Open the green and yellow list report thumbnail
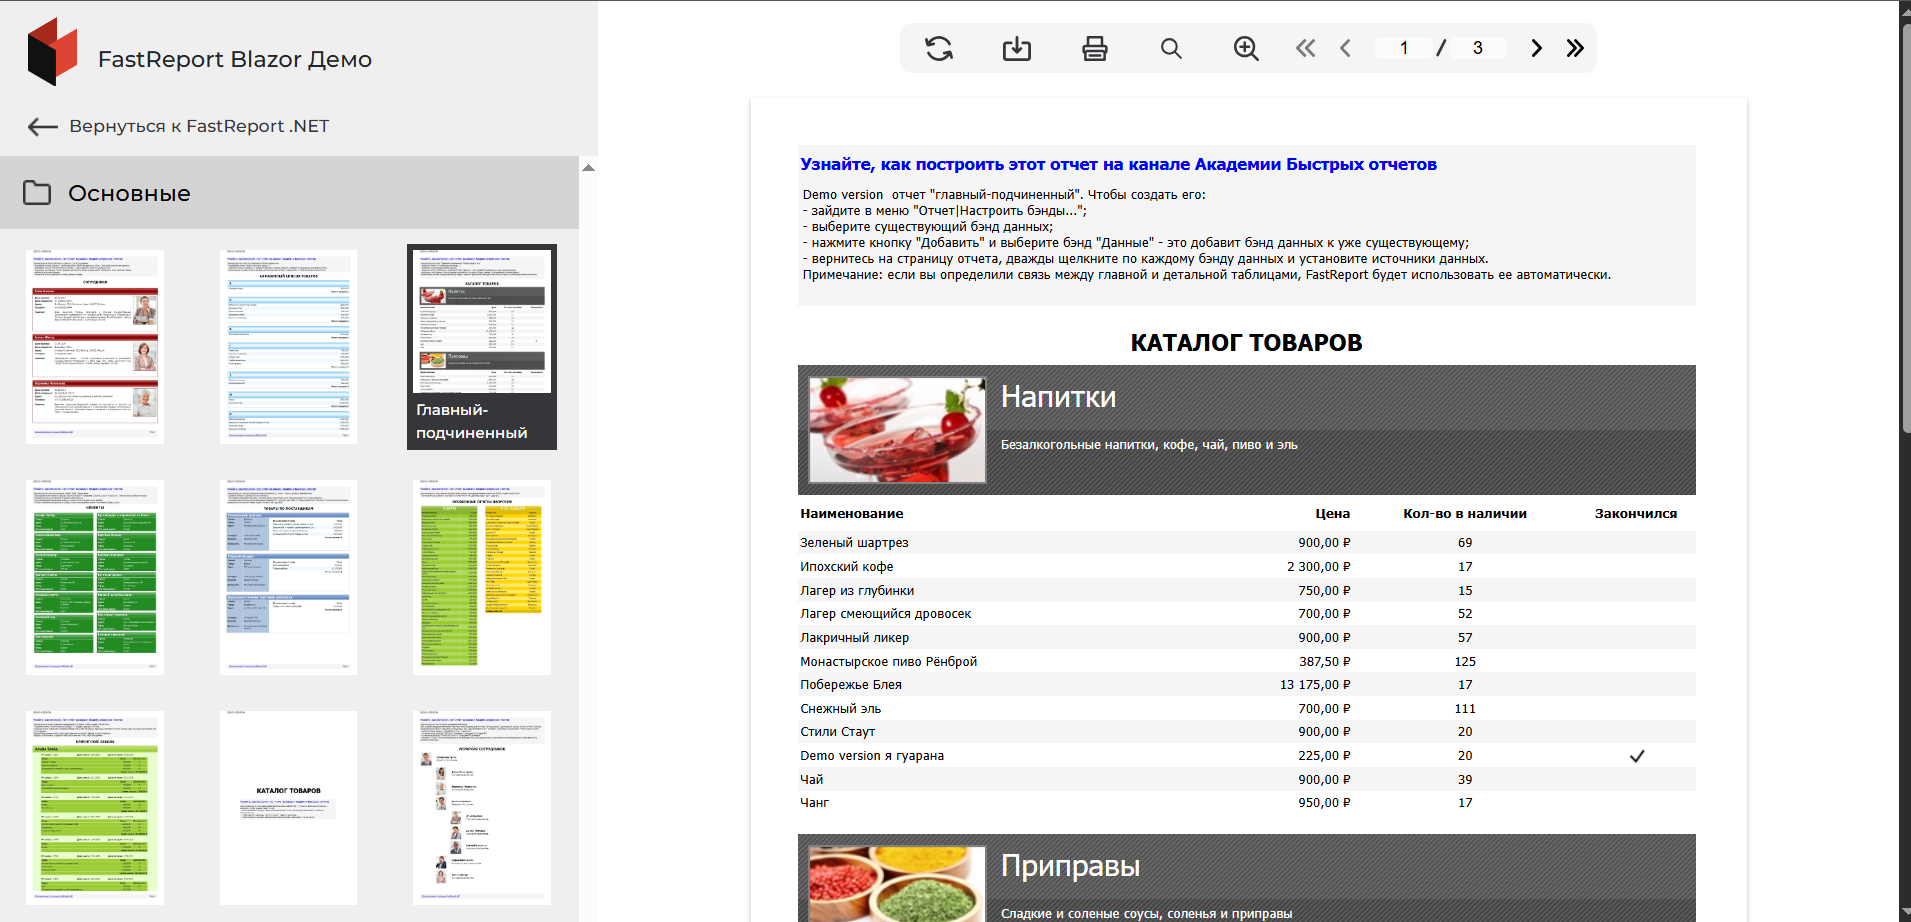 [481, 577]
